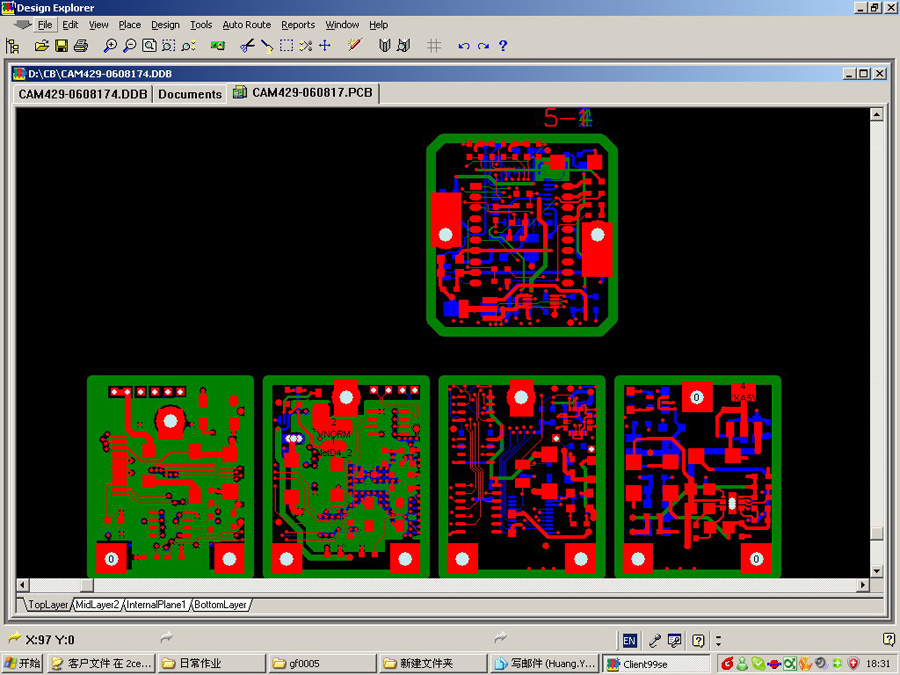Screen dimensions: 900x675
Task: Click the Save diskette icon in toolbar
Action: coord(61,46)
